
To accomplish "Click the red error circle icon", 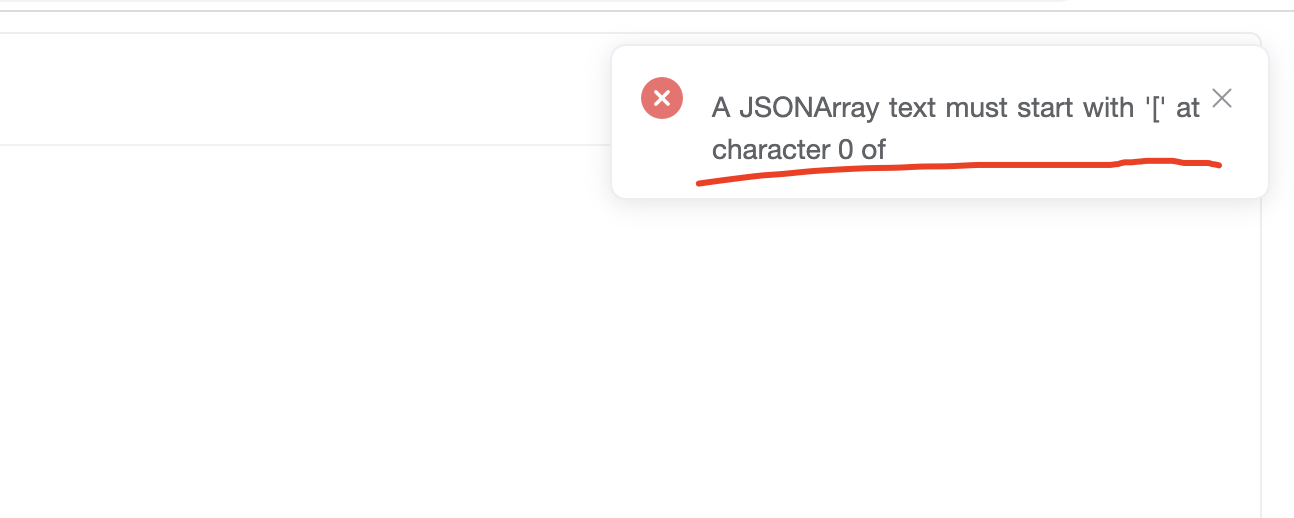I will pos(662,98).
